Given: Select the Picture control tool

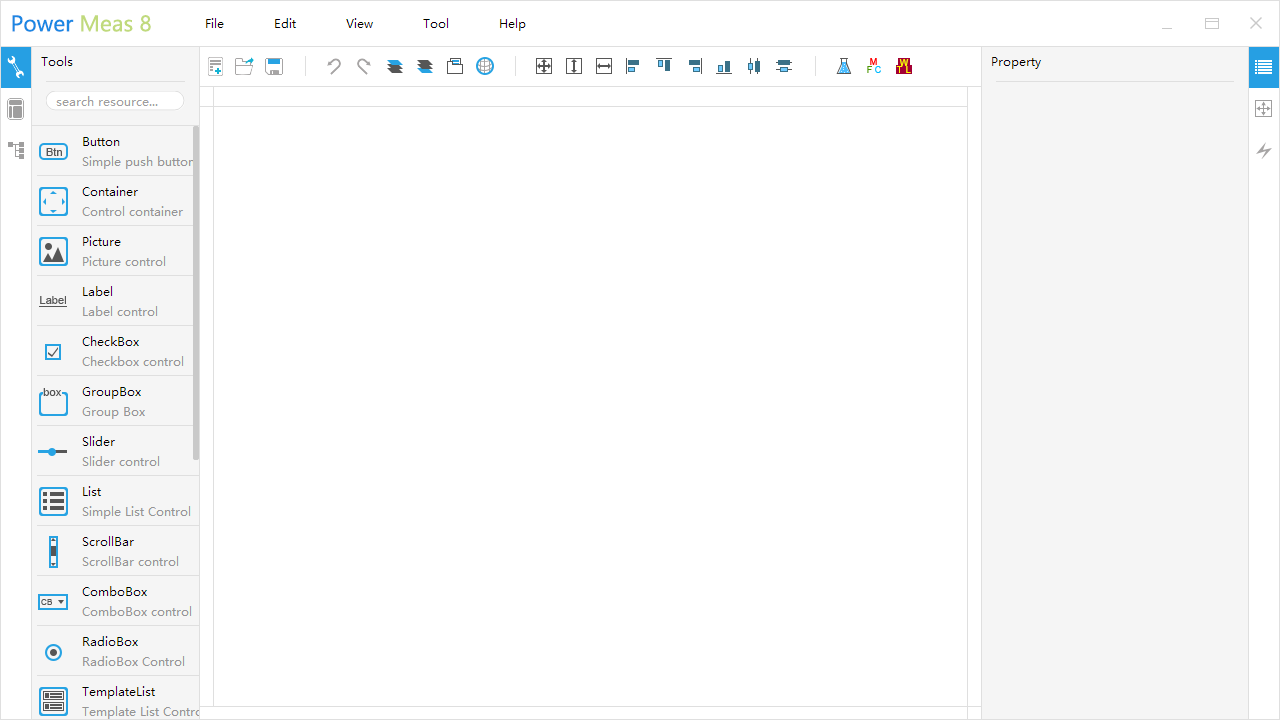Looking at the screenshot, I should coord(116,251).
